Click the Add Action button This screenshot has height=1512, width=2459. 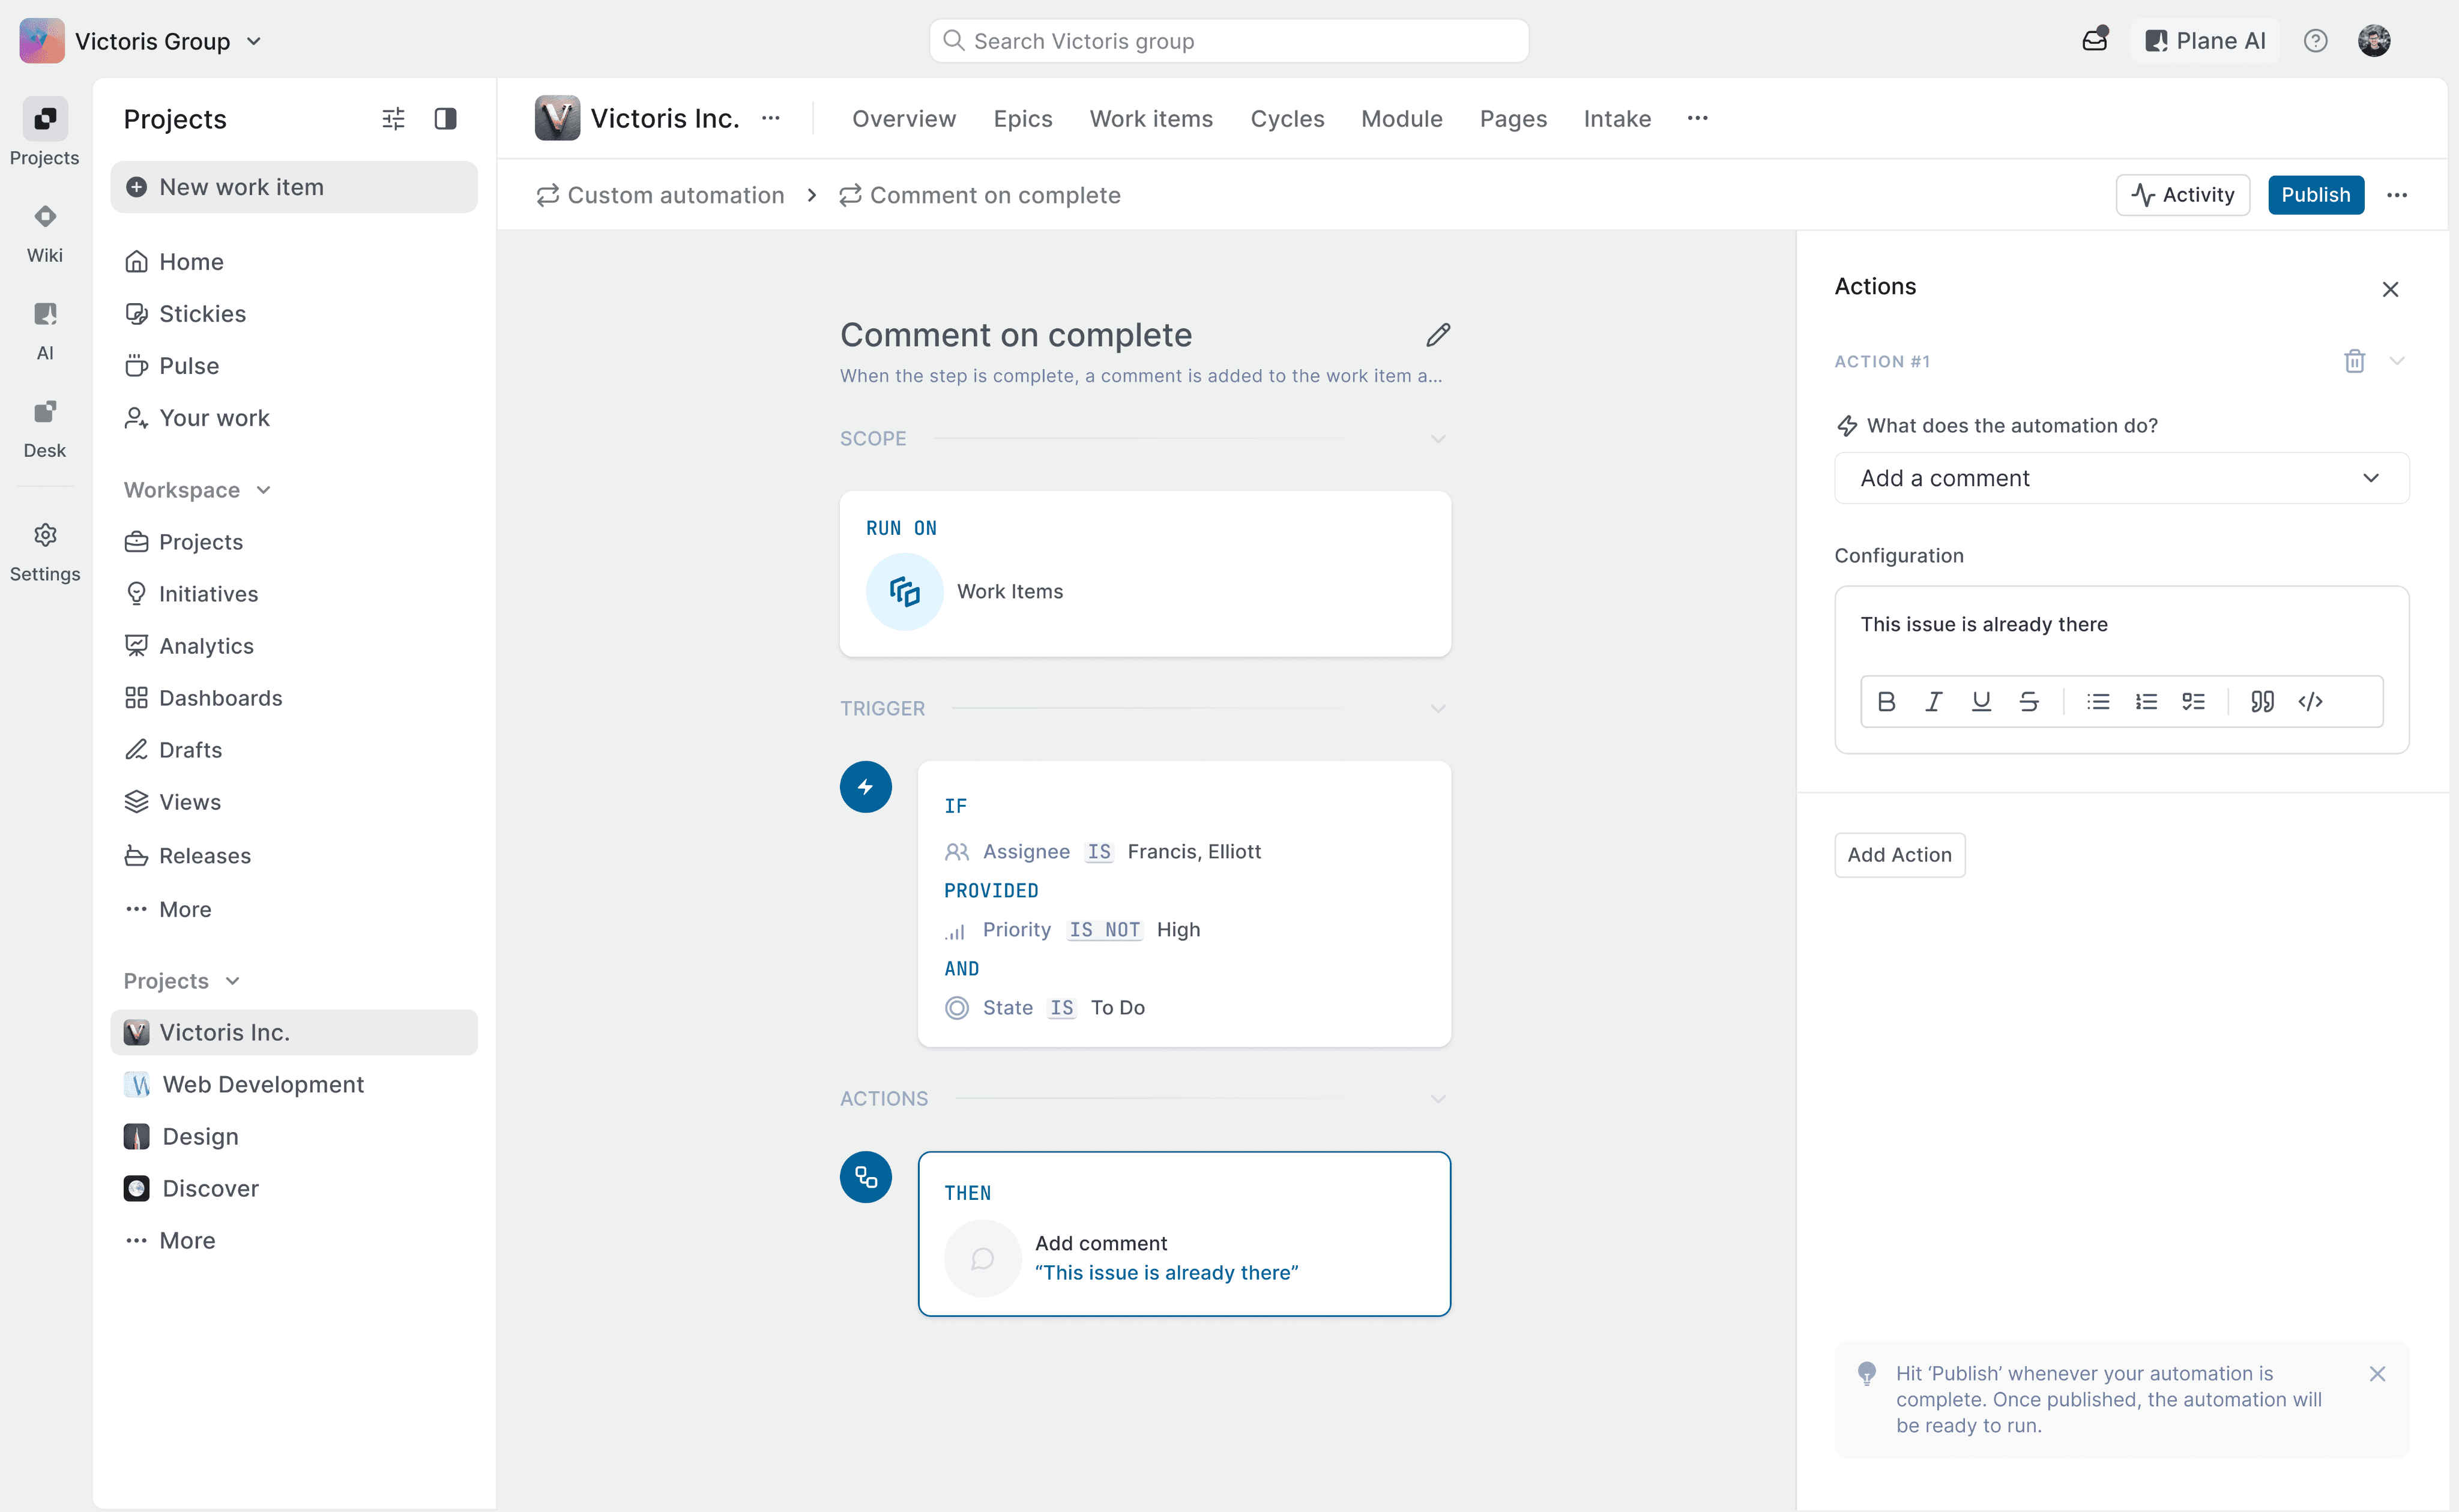pyautogui.click(x=1898, y=855)
